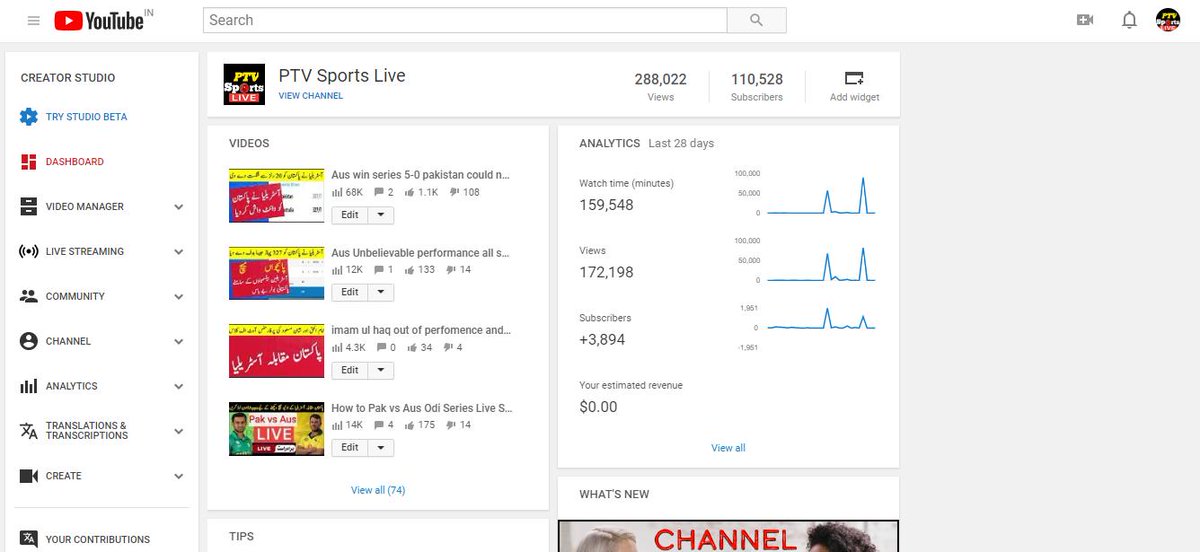Click the Video Manager icon
Viewport: 1200px width, 552px height.
[29, 206]
